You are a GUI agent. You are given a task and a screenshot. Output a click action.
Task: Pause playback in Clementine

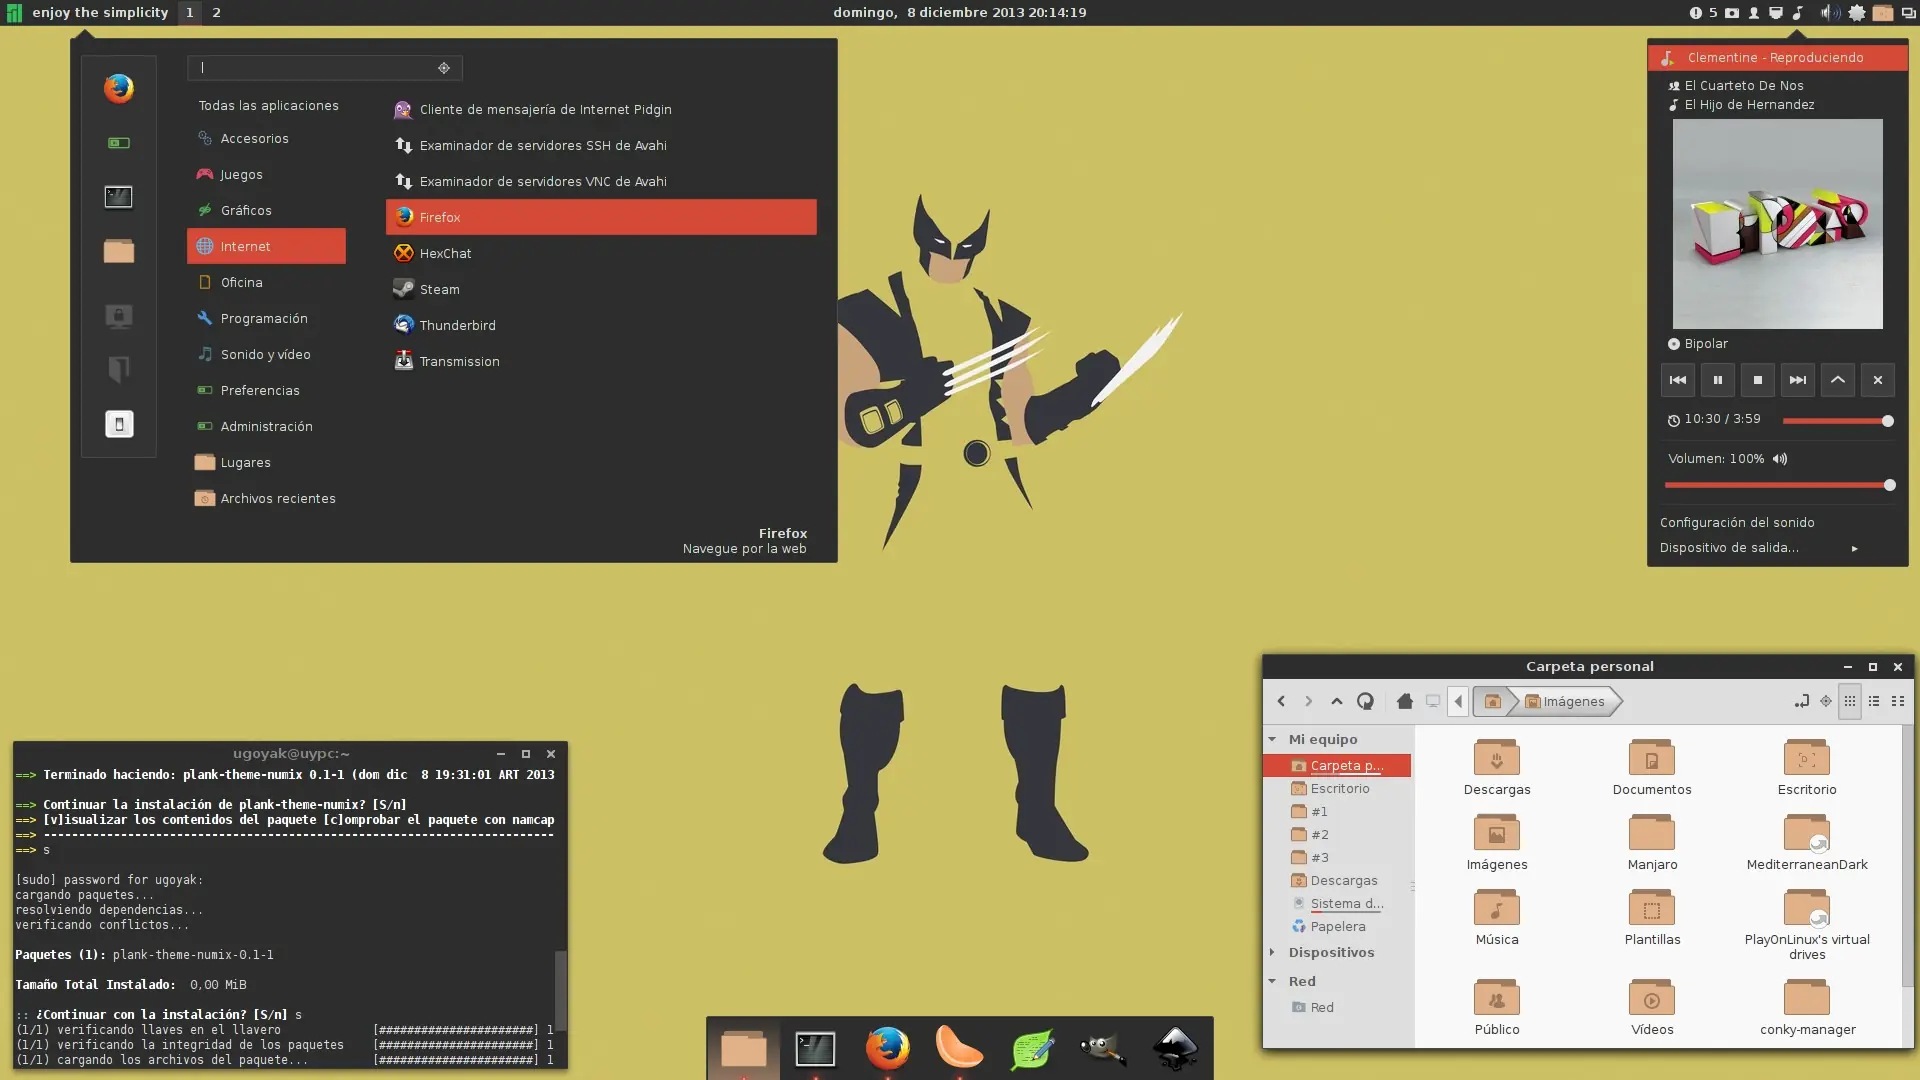pos(1718,380)
